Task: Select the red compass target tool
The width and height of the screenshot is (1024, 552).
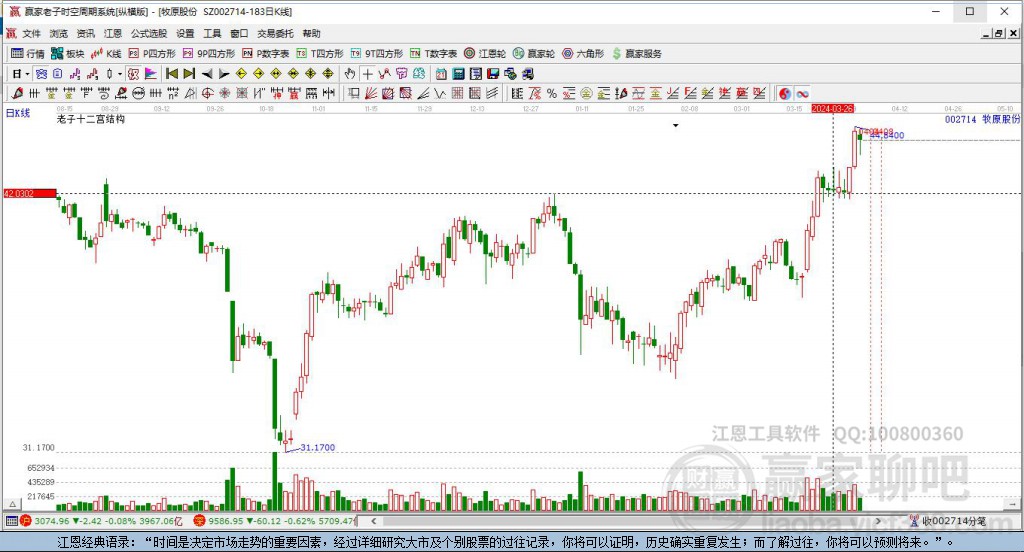Action: (x=208, y=93)
